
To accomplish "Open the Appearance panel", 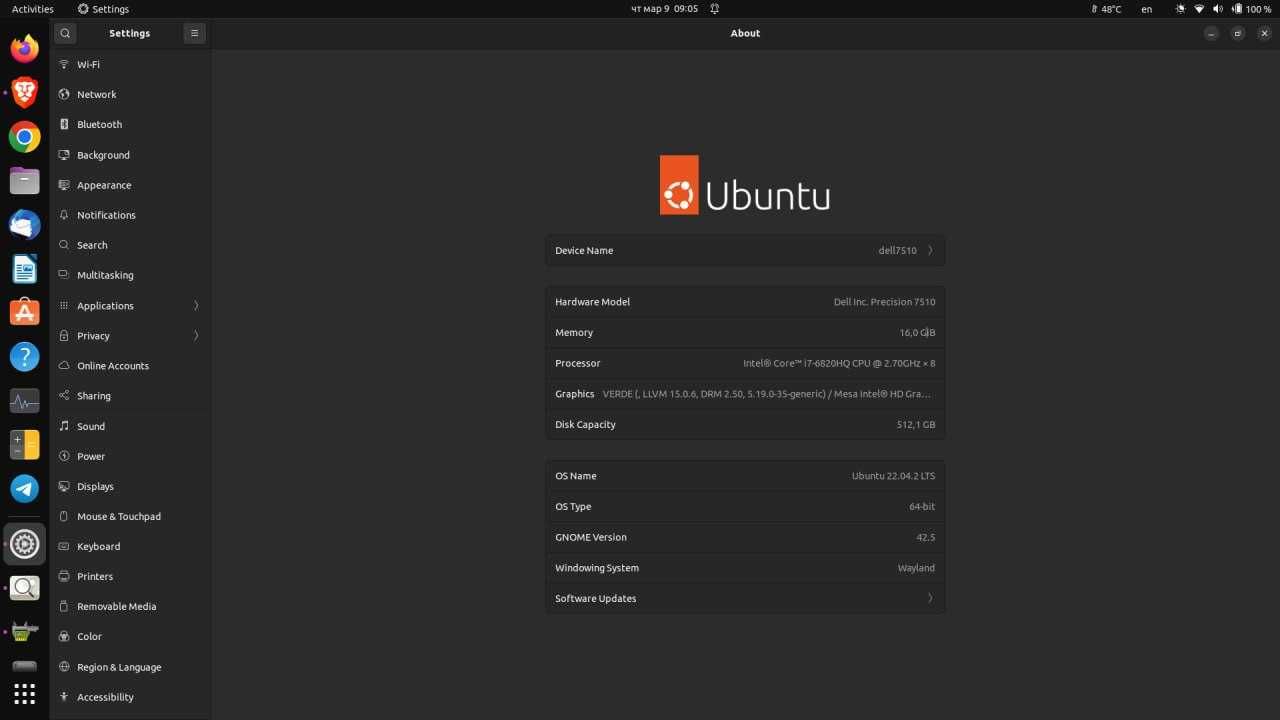I will pyautogui.click(x=130, y=185).
